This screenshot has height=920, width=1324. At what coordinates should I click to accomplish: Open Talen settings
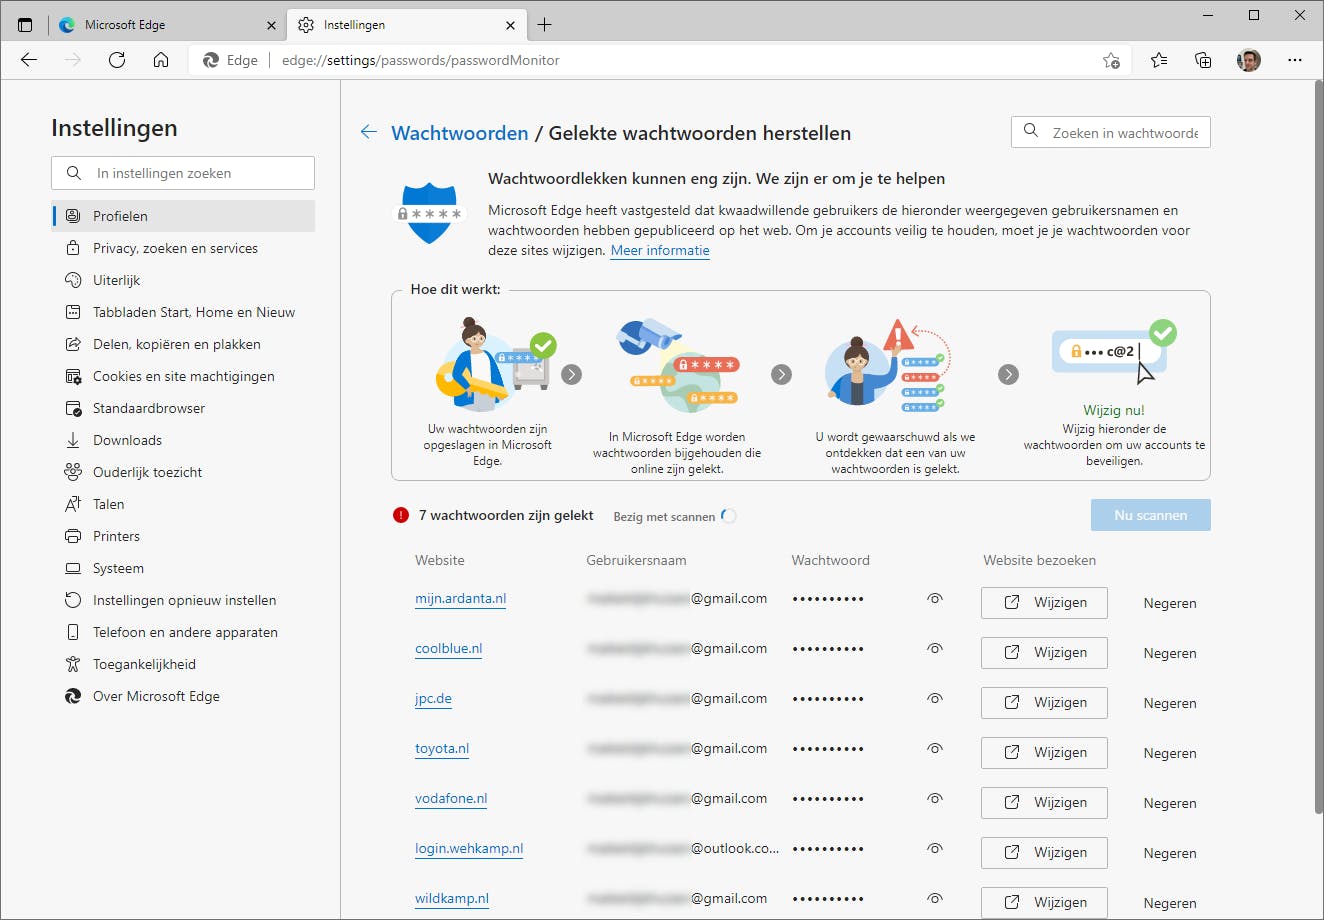point(183,504)
